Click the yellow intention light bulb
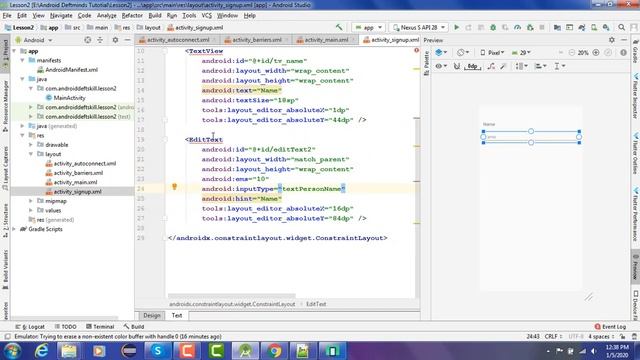The height and width of the screenshot is (360, 640). [x=174, y=187]
